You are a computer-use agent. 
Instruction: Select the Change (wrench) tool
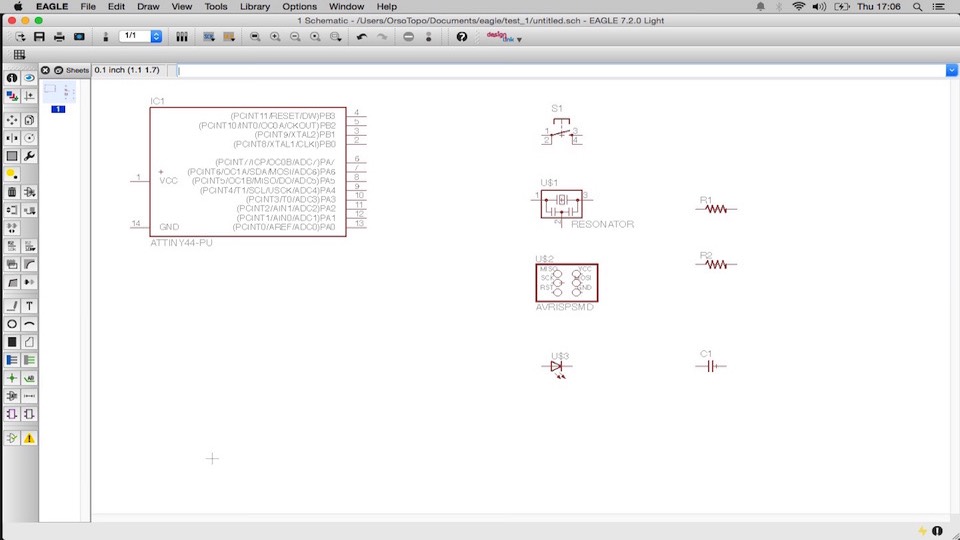click(x=29, y=156)
